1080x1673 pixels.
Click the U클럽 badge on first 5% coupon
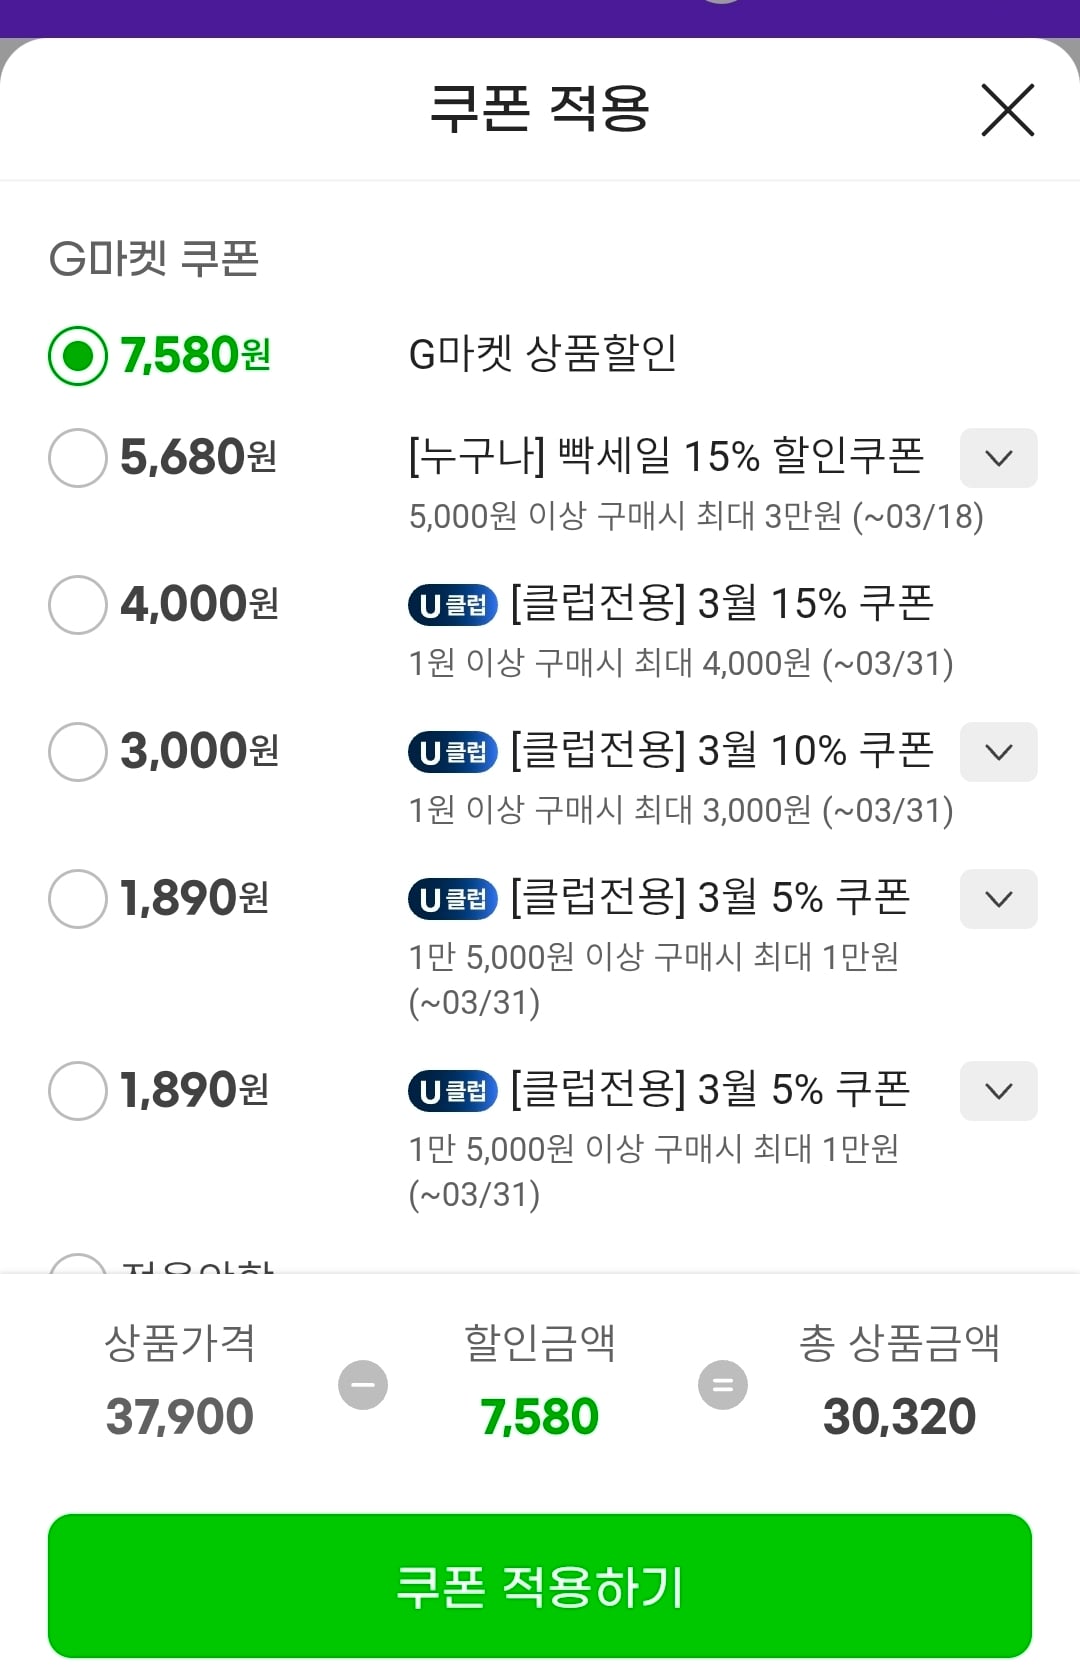pos(453,899)
